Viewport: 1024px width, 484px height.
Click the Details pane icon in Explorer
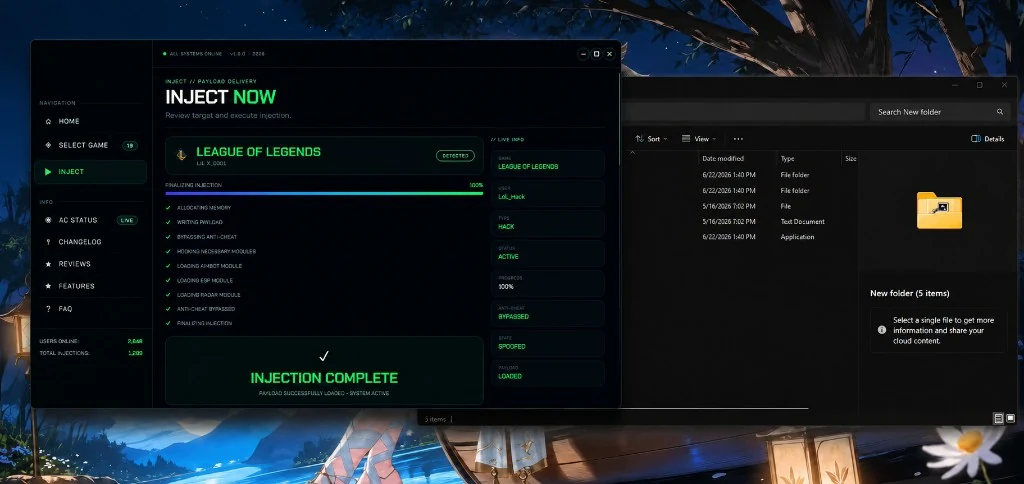pos(976,139)
